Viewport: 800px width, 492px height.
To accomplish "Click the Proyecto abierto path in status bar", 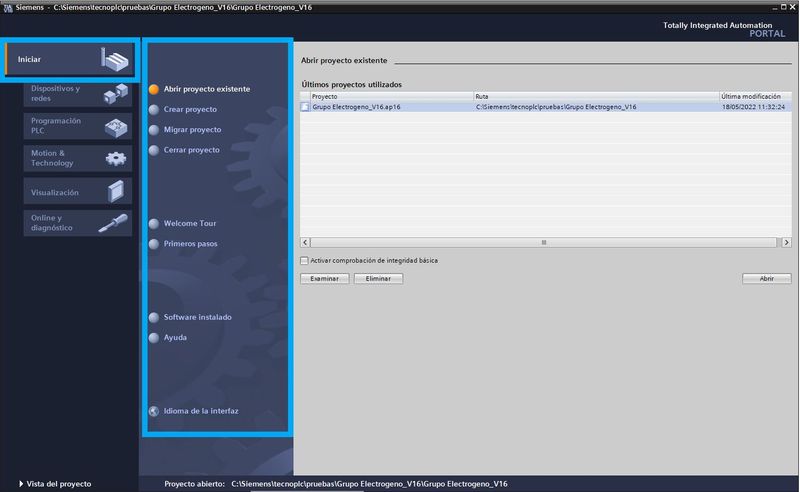I will coord(369,484).
